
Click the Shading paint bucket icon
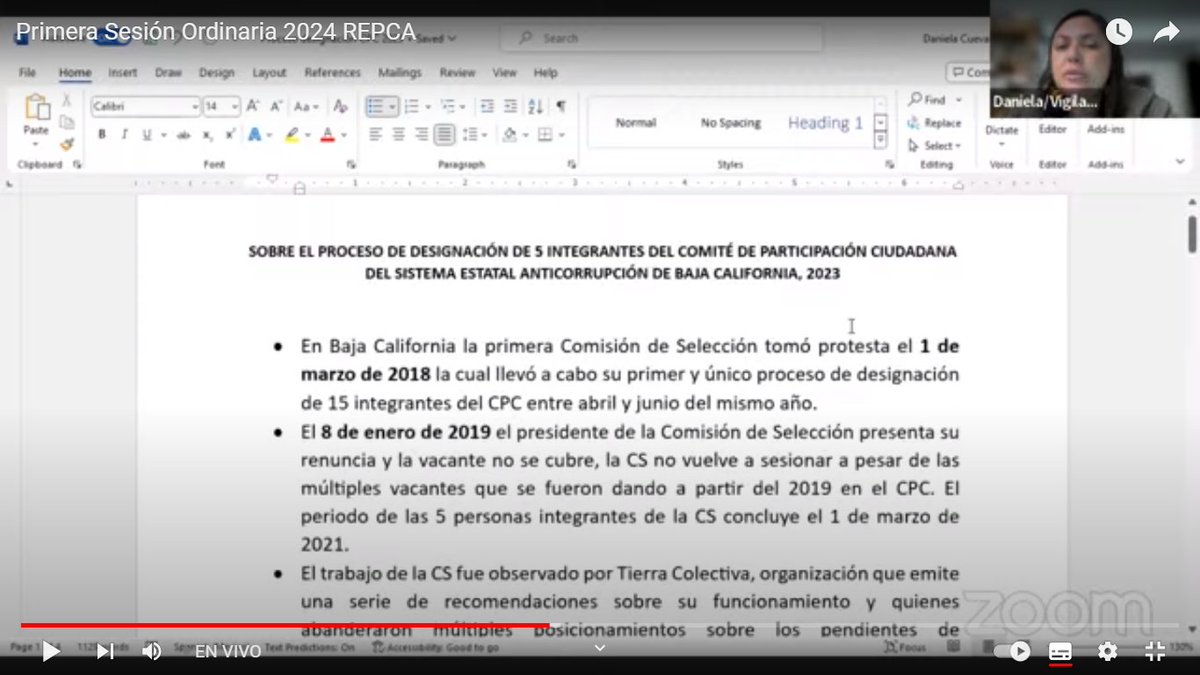(x=509, y=134)
